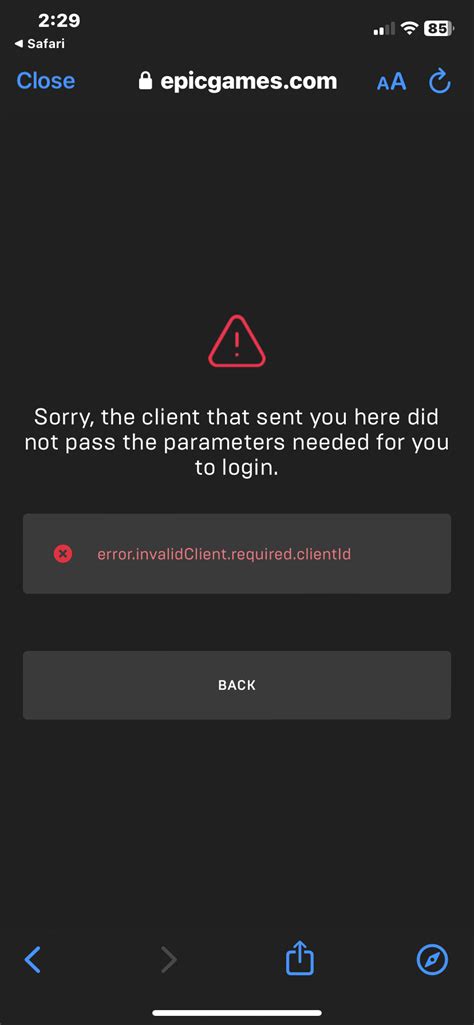Select the epicgames.com address text

click(248, 81)
